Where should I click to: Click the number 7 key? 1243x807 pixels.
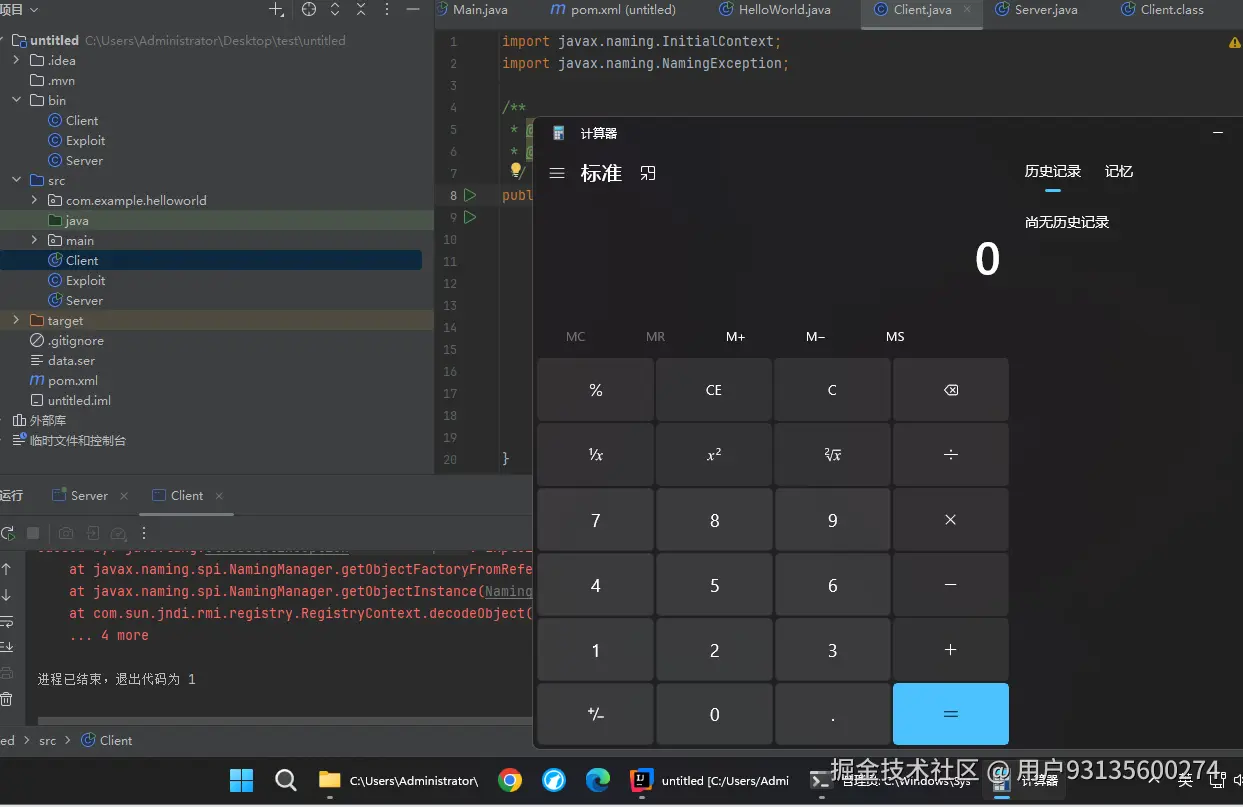coord(596,520)
